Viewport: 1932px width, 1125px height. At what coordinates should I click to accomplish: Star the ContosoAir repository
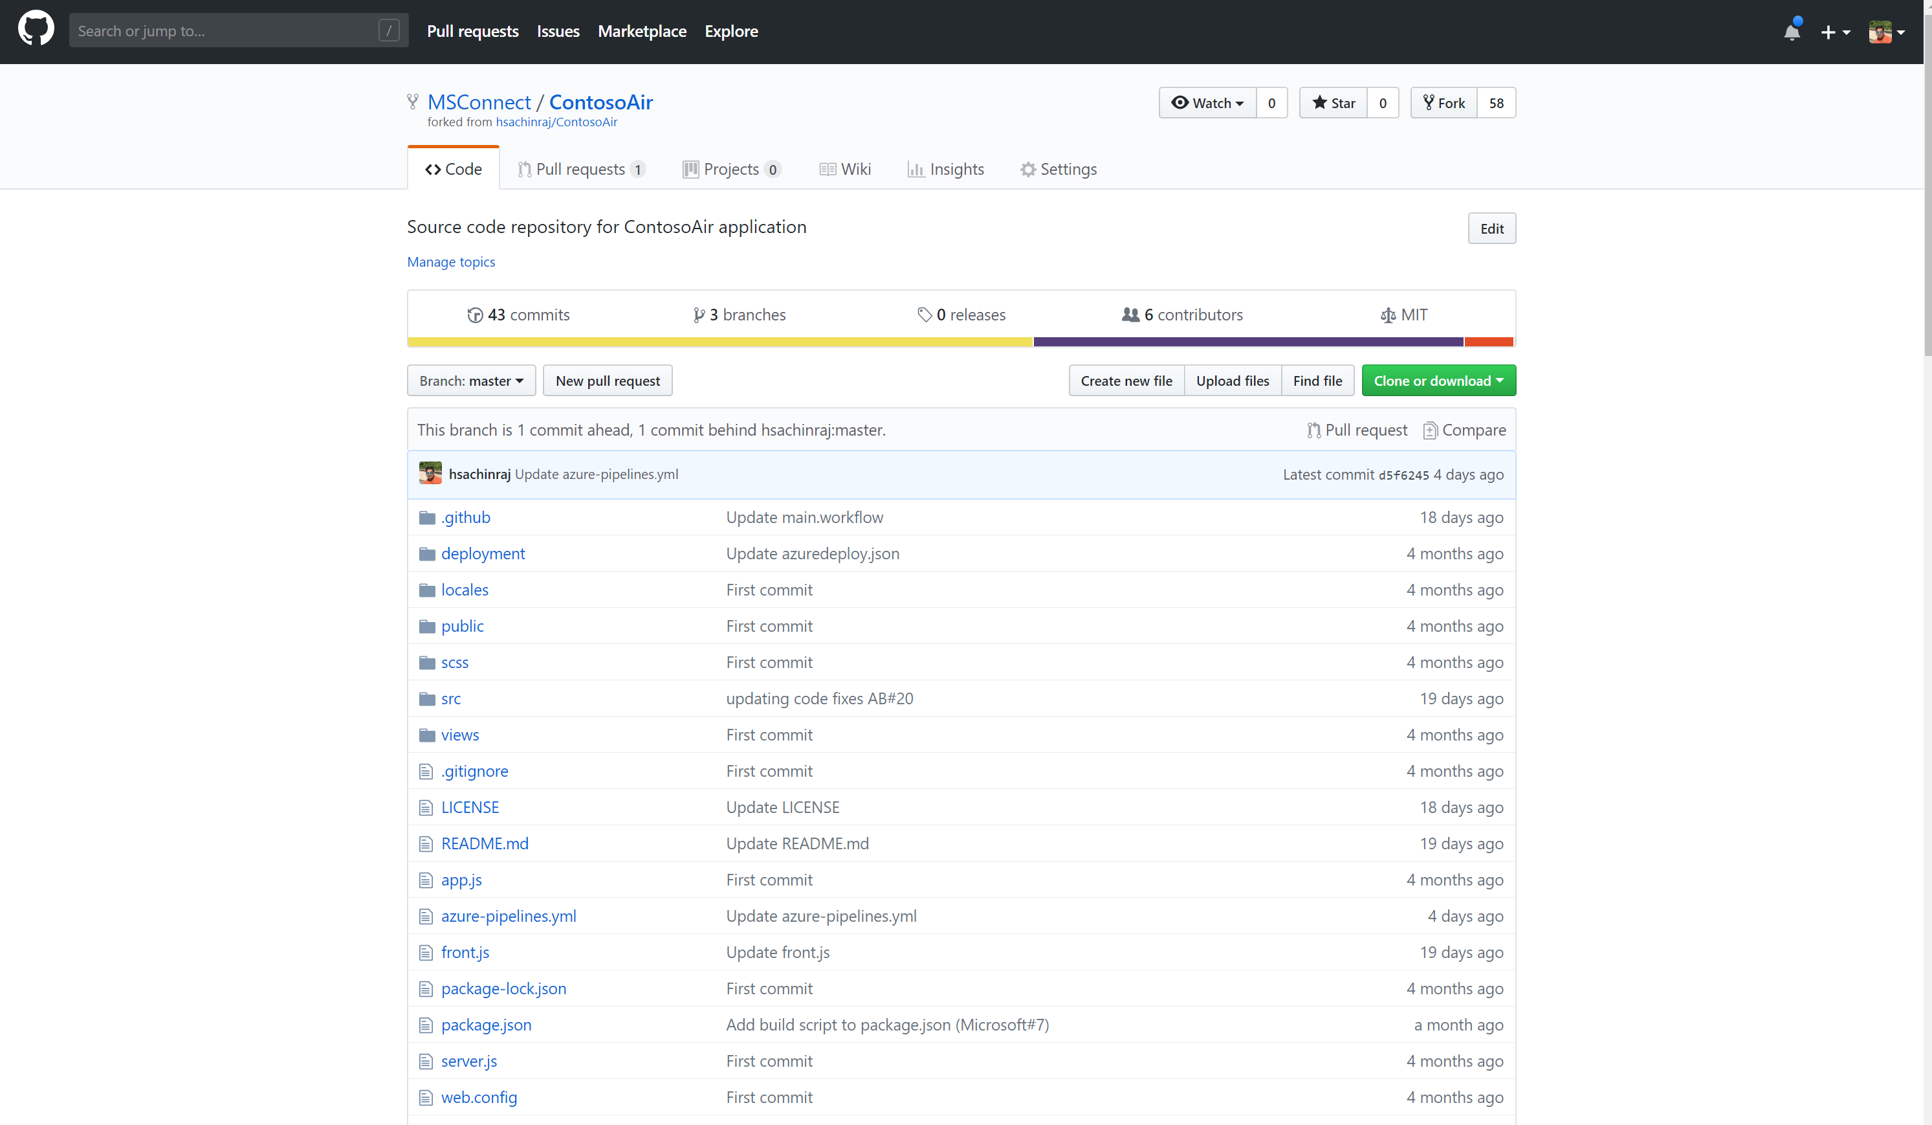[1333, 103]
